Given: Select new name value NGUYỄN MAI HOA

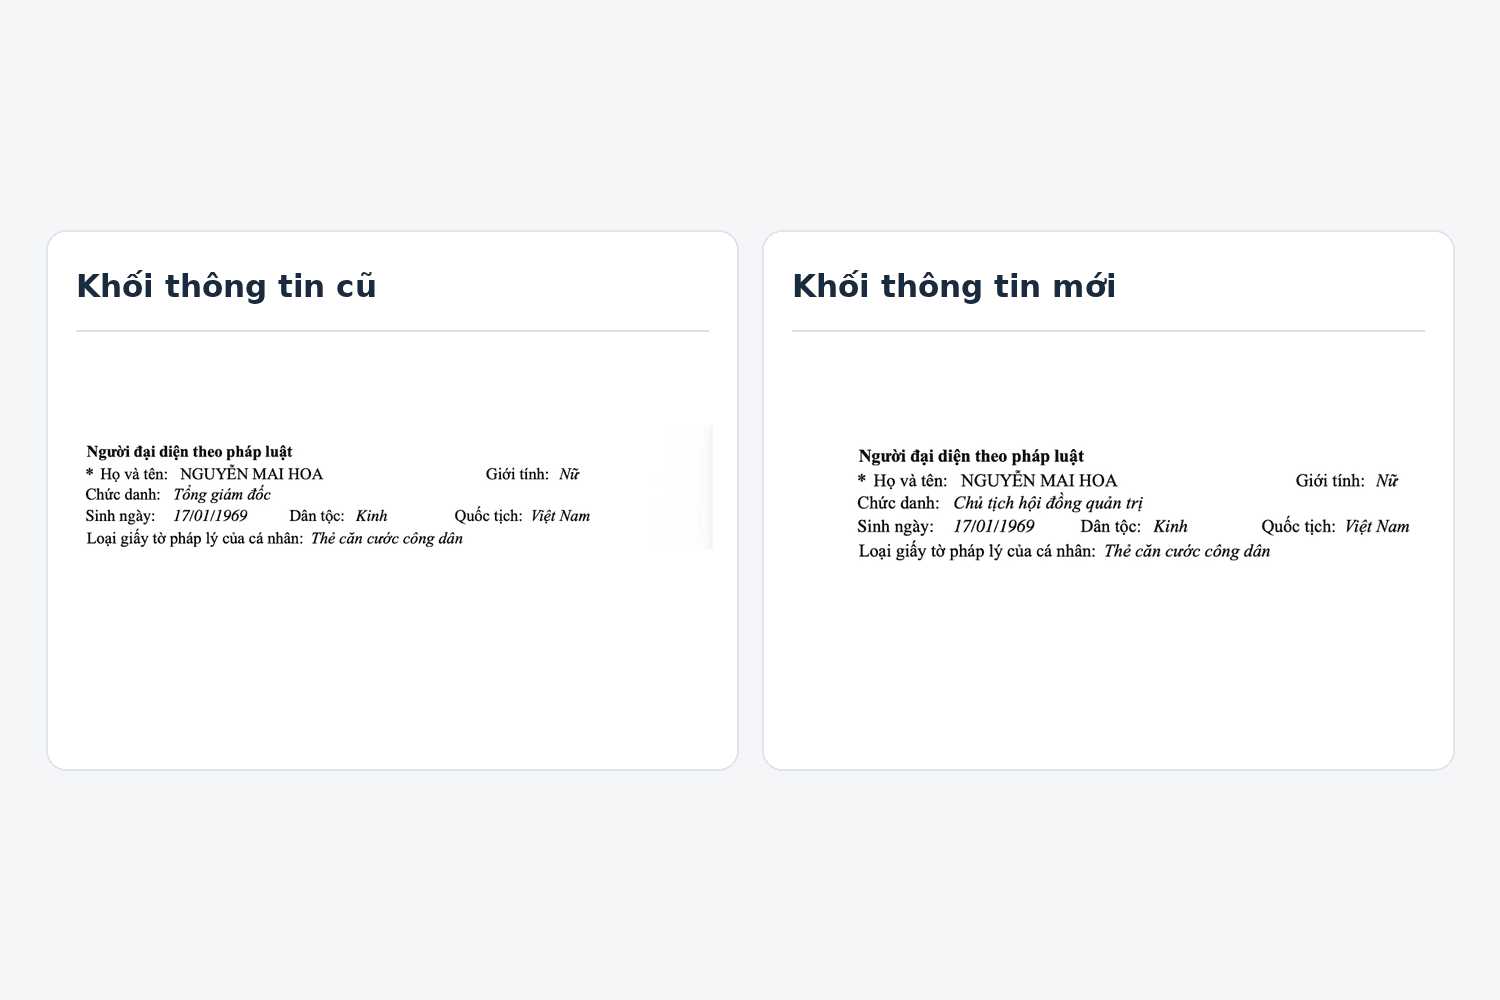Looking at the screenshot, I should tap(1038, 481).
